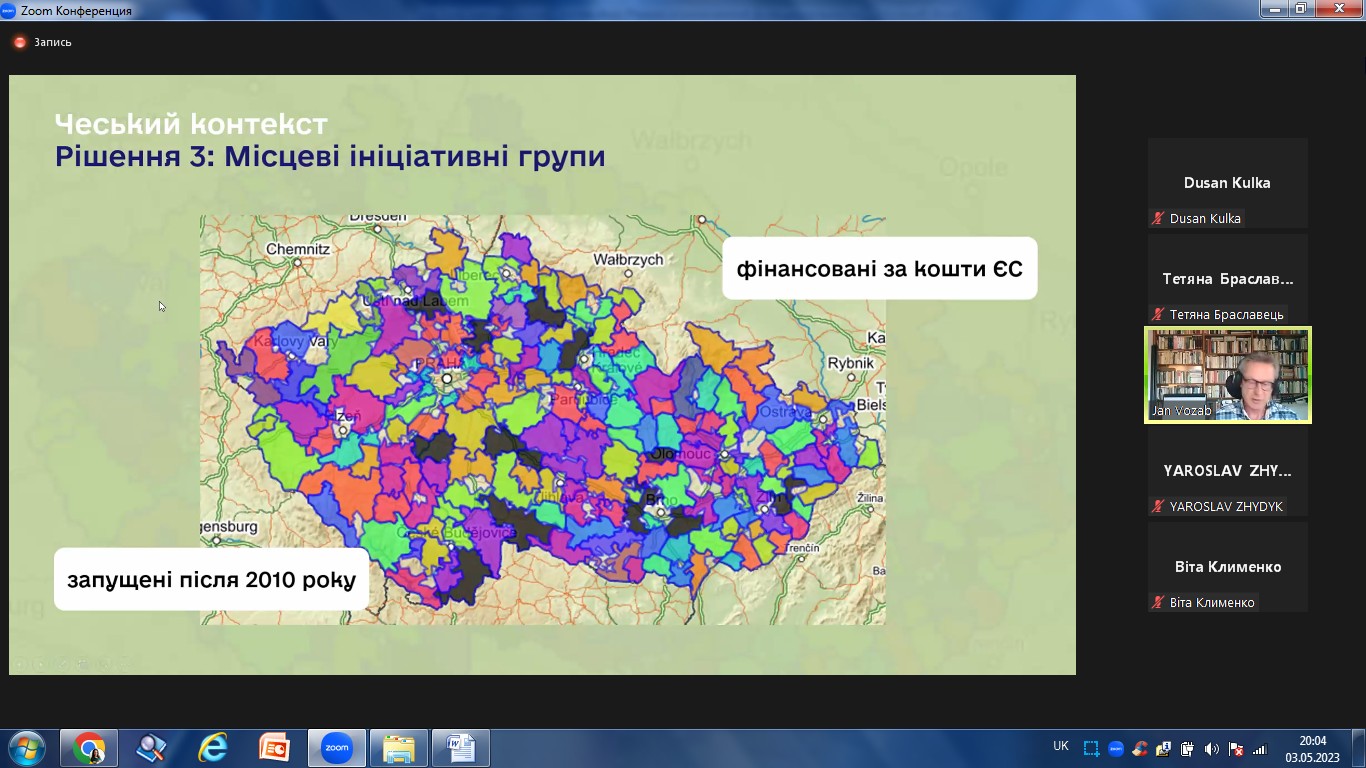
Task: Click muted microphone icon beside Тетяна Браславець
Action: (1158, 314)
